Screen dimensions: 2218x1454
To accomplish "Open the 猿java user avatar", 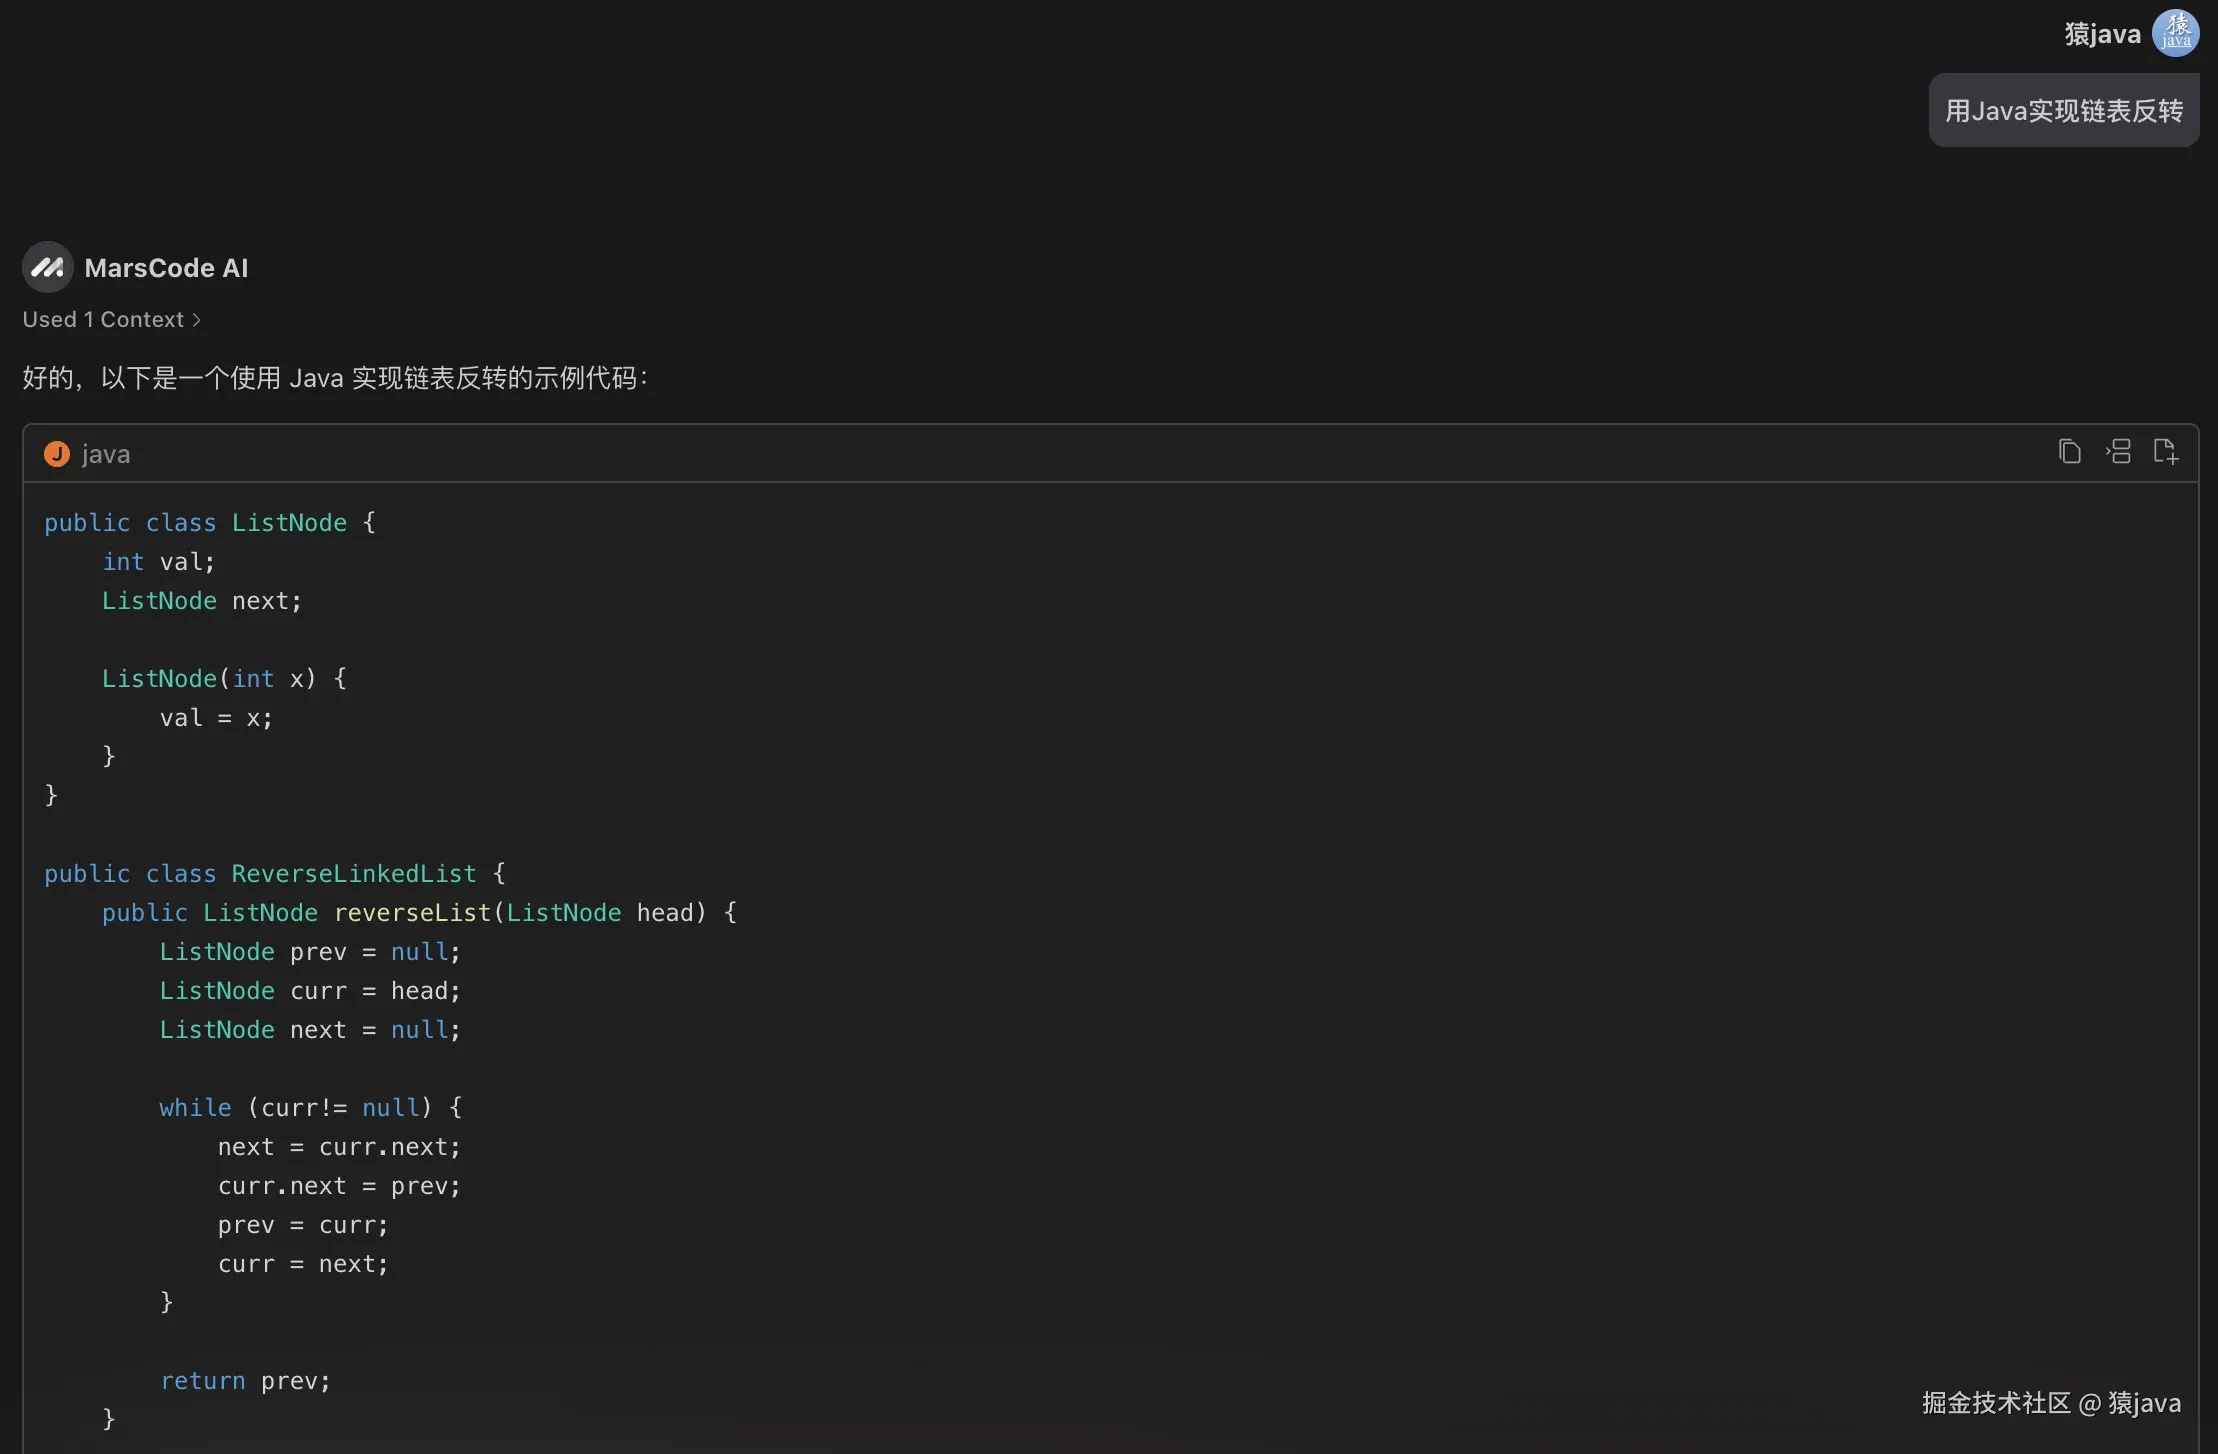I will click(x=2175, y=33).
